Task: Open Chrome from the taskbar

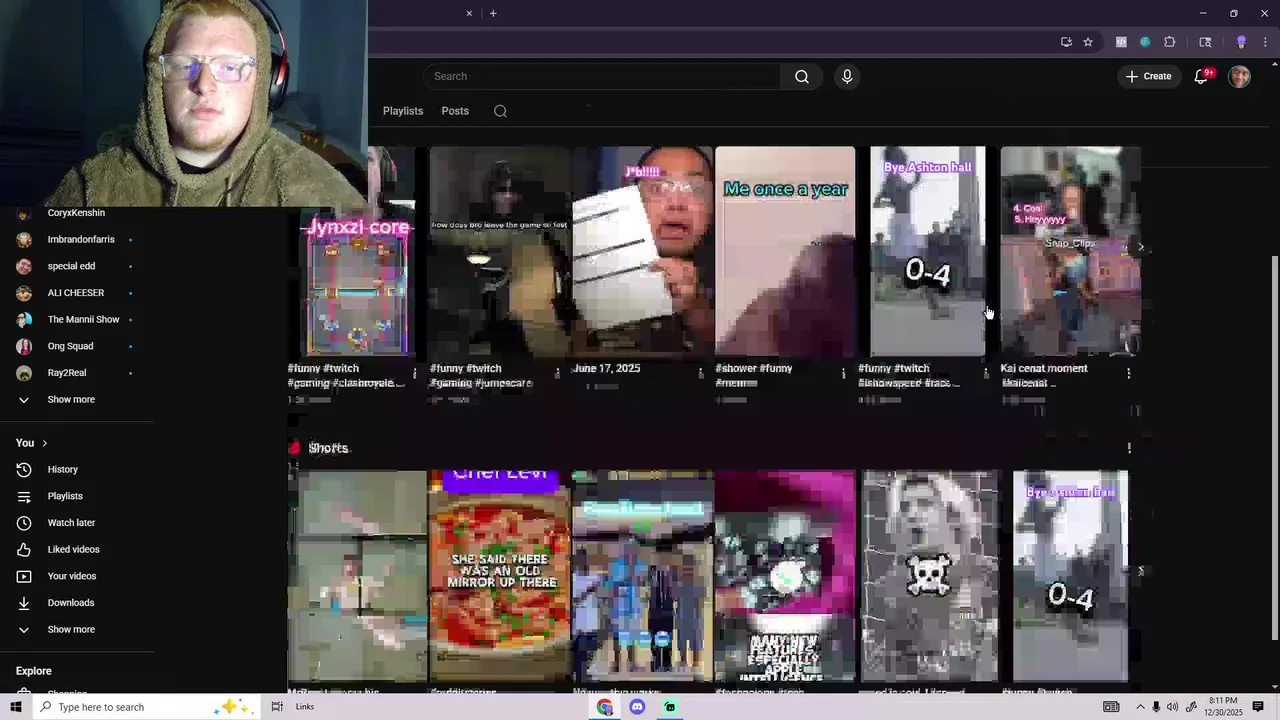Action: click(605, 707)
